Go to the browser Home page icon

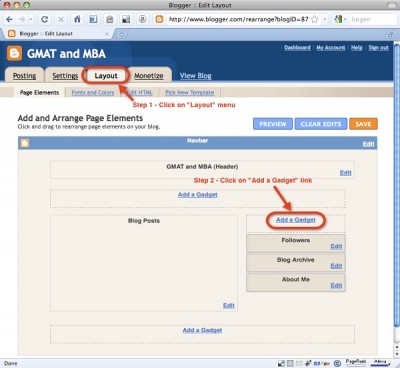pos(77,19)
